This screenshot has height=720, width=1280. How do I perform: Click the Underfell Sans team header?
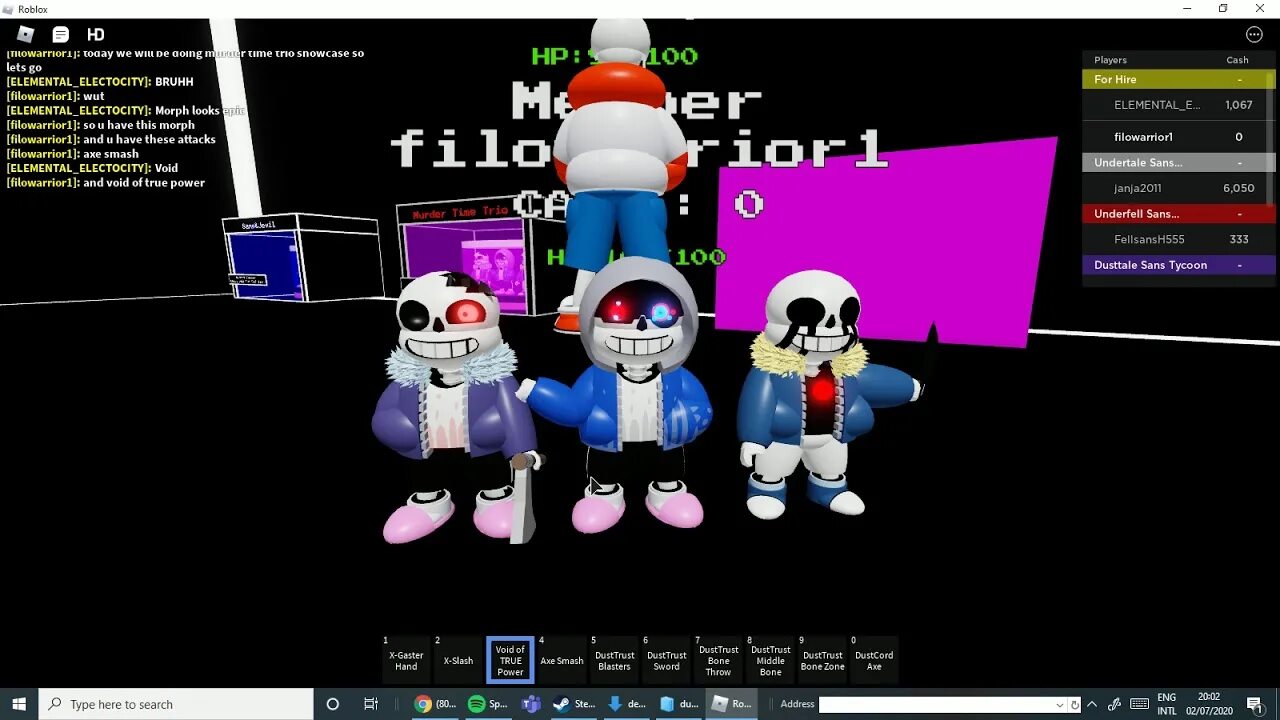coord(1175,214)
